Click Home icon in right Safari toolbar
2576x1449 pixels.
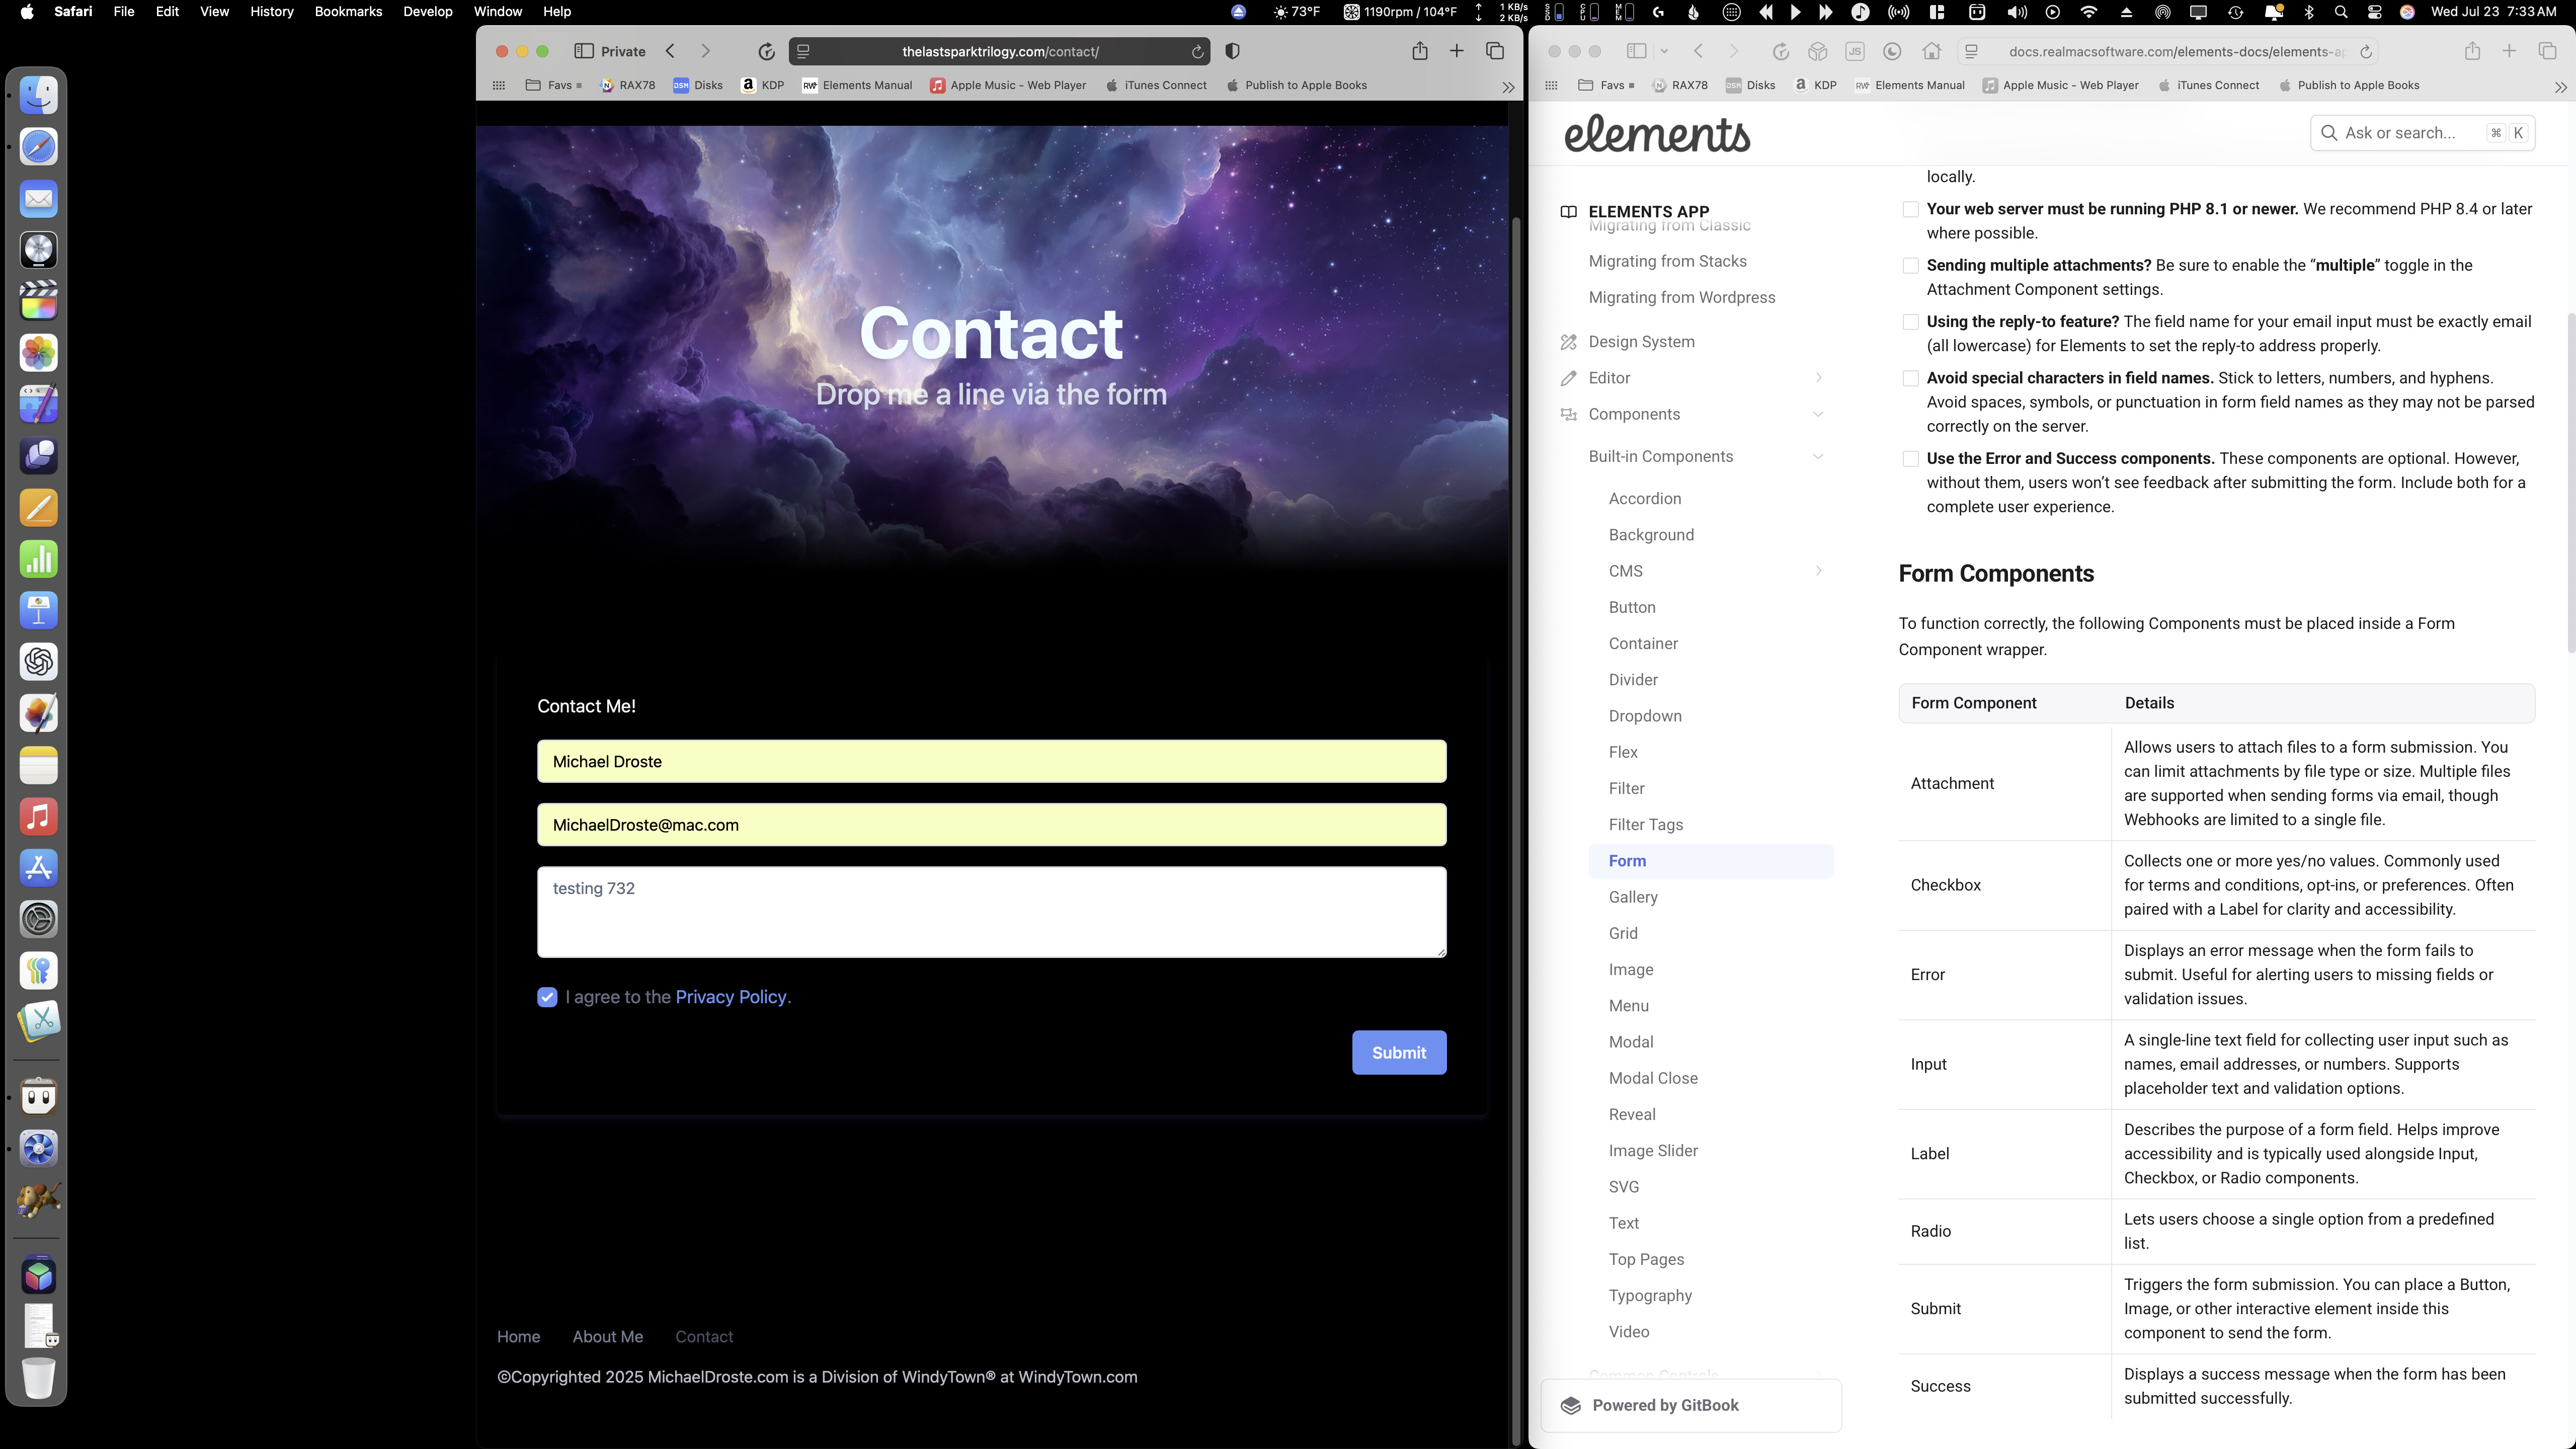click(1931, 51)
